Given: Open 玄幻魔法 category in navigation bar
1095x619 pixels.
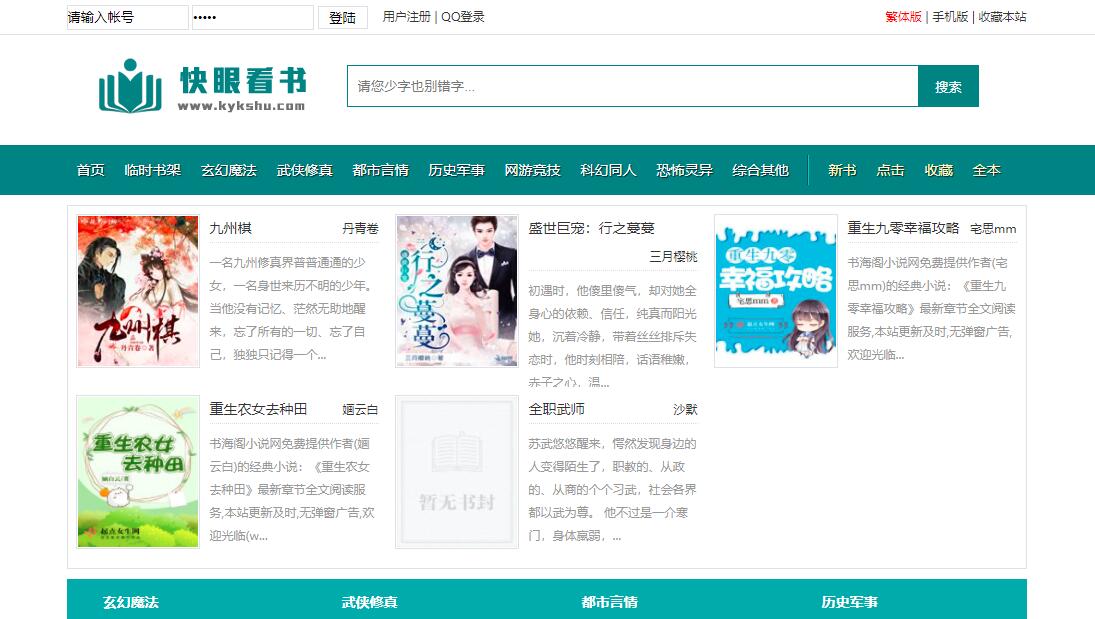Looking at the screenshot, I should pyautogui.click(x=228, y=170).
